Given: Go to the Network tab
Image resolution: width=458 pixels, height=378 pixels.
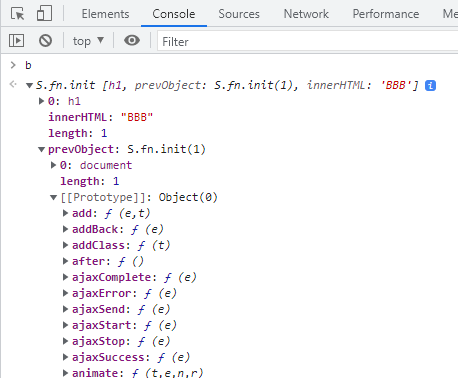Looking at the screenshot, I should click(306, 14).
